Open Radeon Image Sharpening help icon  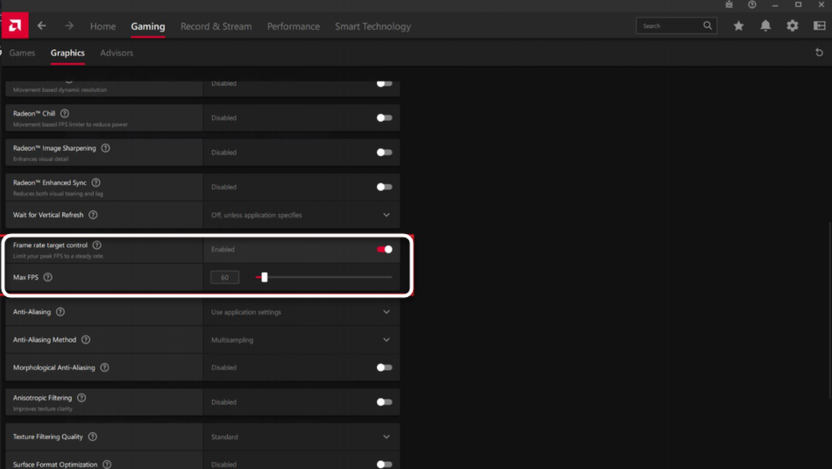(106, 148)
